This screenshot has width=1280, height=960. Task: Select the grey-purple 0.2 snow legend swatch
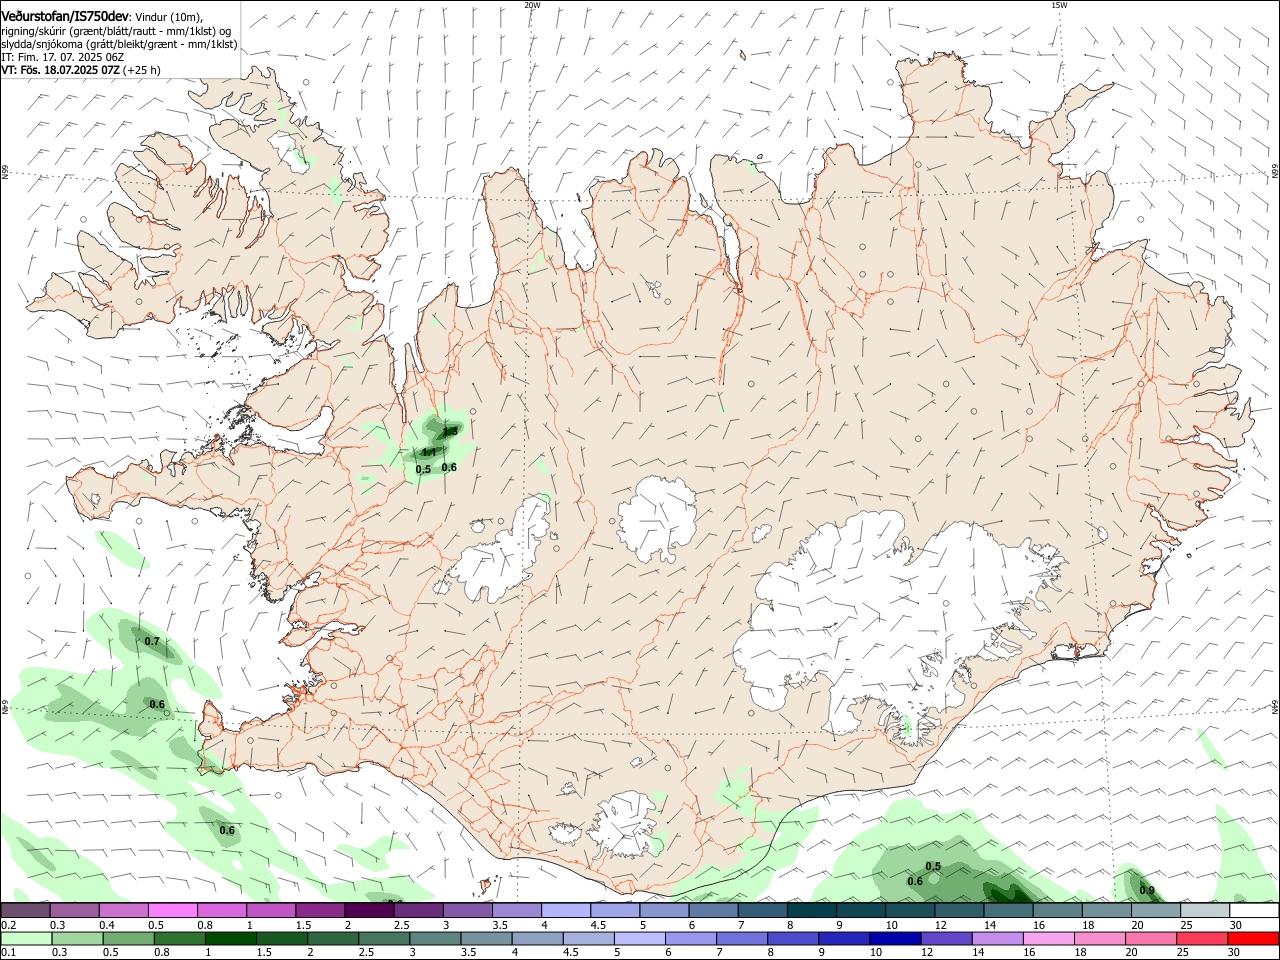point(25,911)
